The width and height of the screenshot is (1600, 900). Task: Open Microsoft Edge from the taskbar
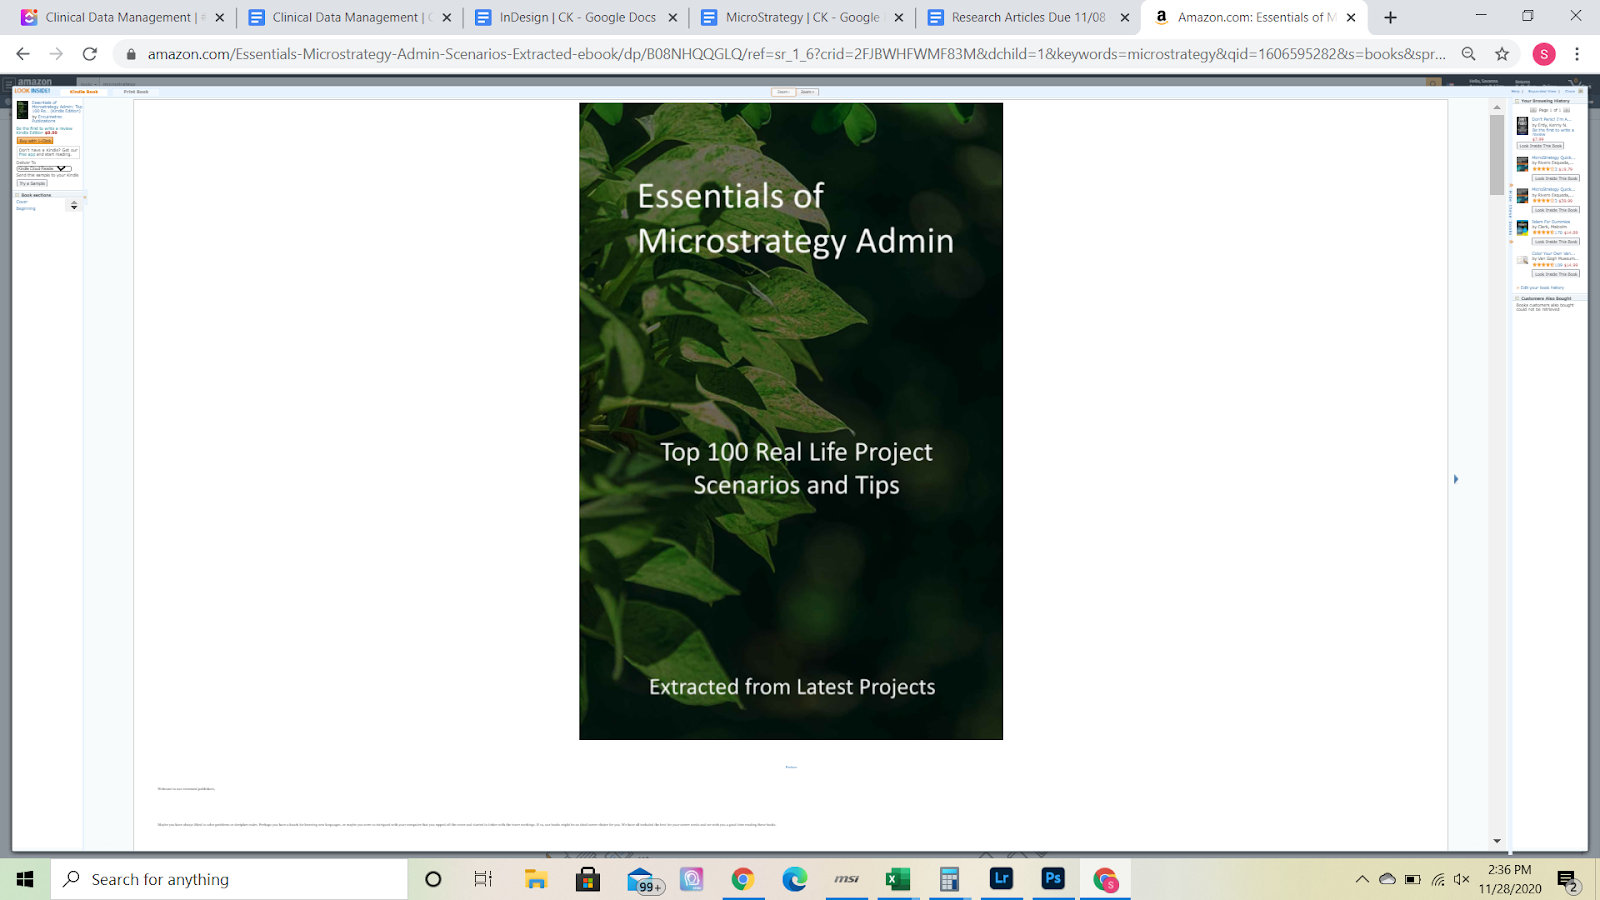(x=795, y=879)
